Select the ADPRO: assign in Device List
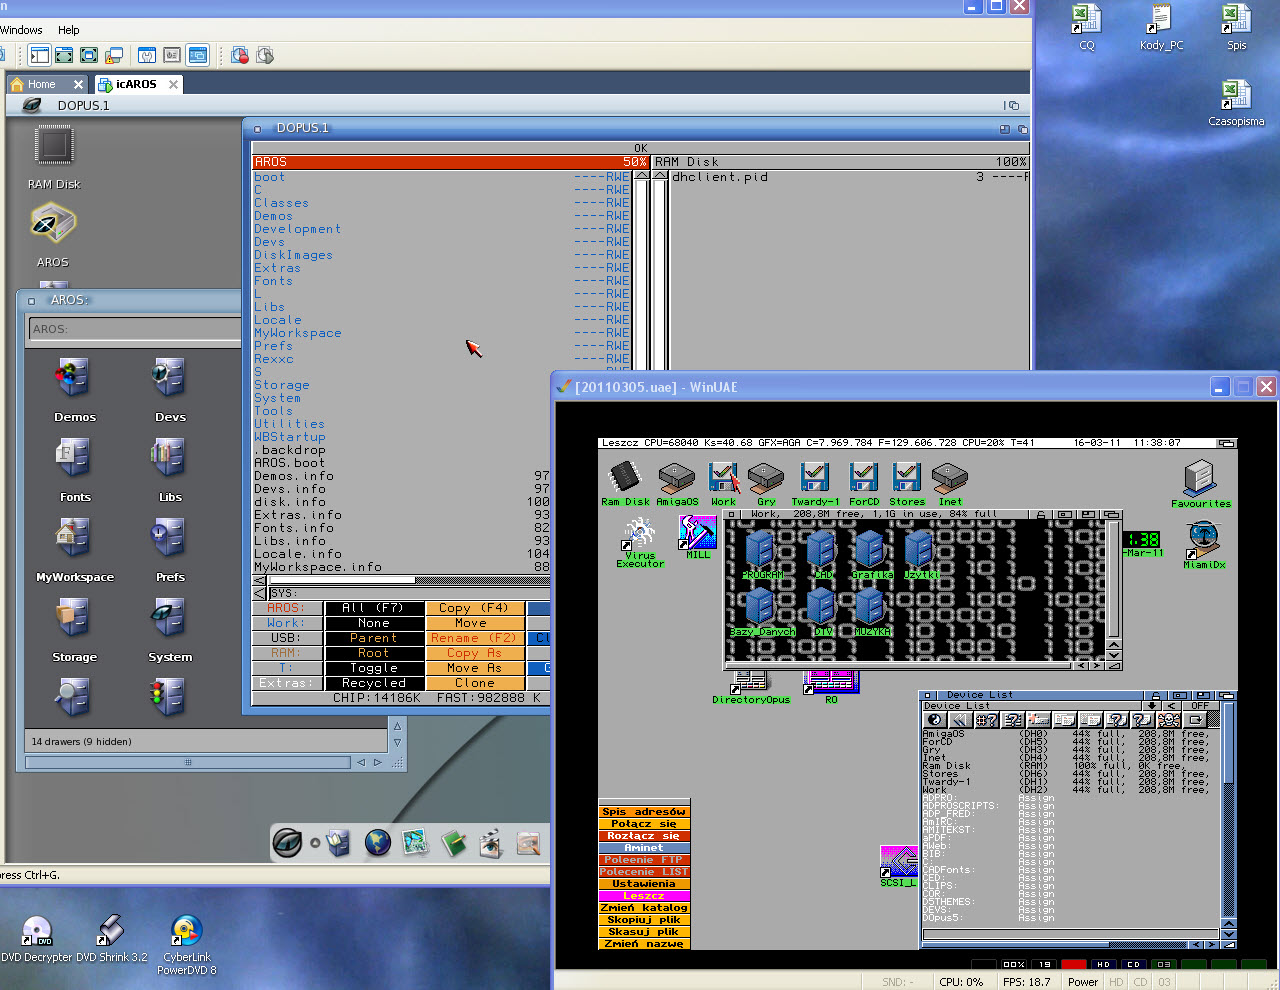The height and width of the screenshot is (990, 1280). (987, 798)
